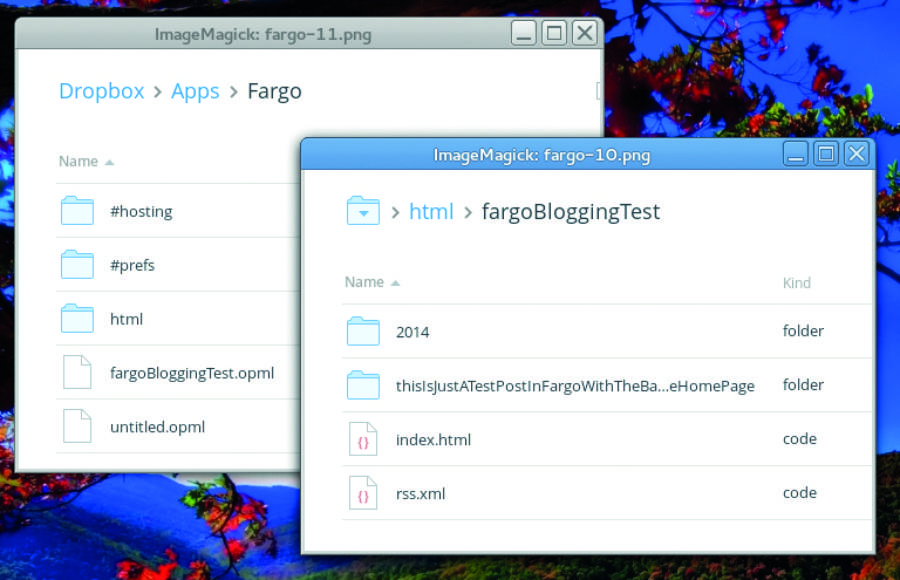Maximize the fargo-11.png window
The width and height of the screenshot is (900, 580).
(554, 33)
